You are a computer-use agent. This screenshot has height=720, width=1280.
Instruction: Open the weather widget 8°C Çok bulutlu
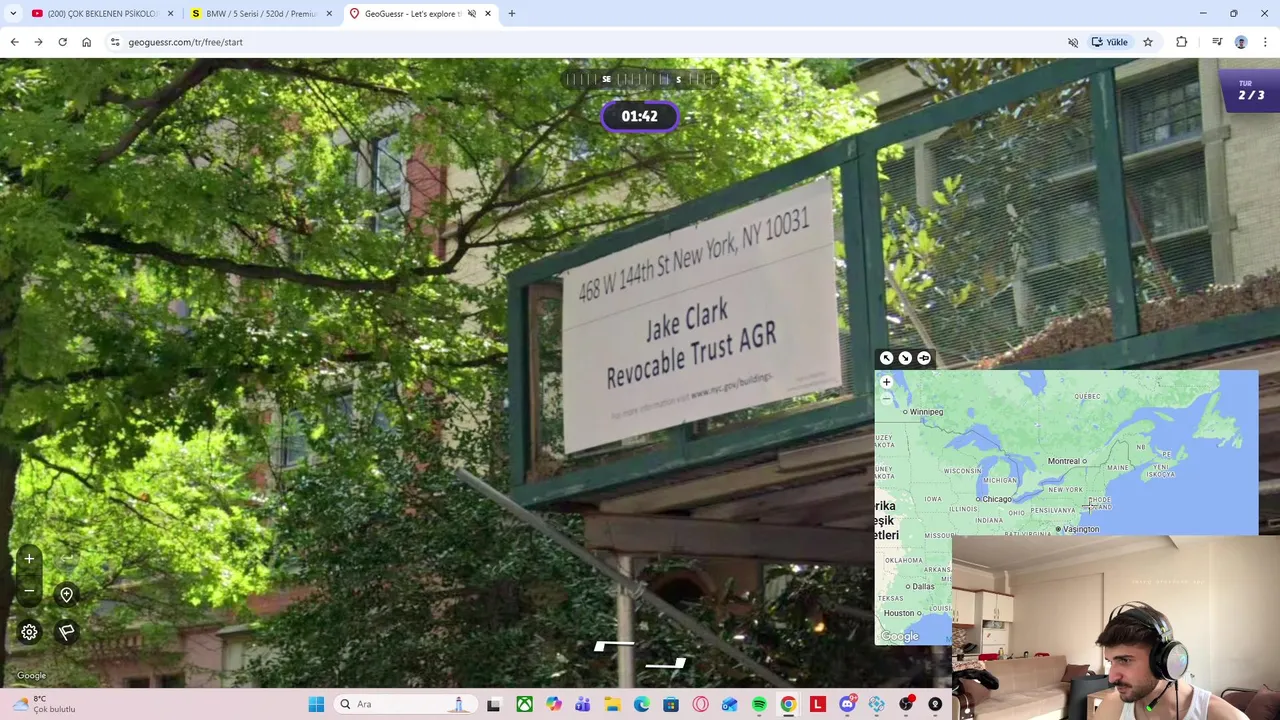click(x=42, y=704)
